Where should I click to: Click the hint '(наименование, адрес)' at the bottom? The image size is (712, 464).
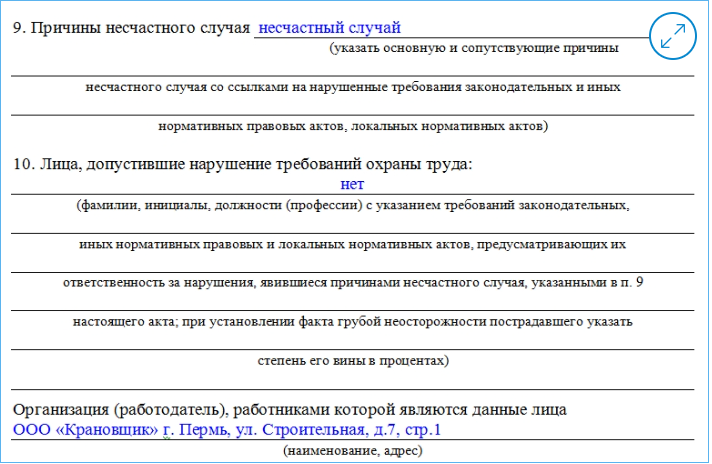(x=353, y=451)
